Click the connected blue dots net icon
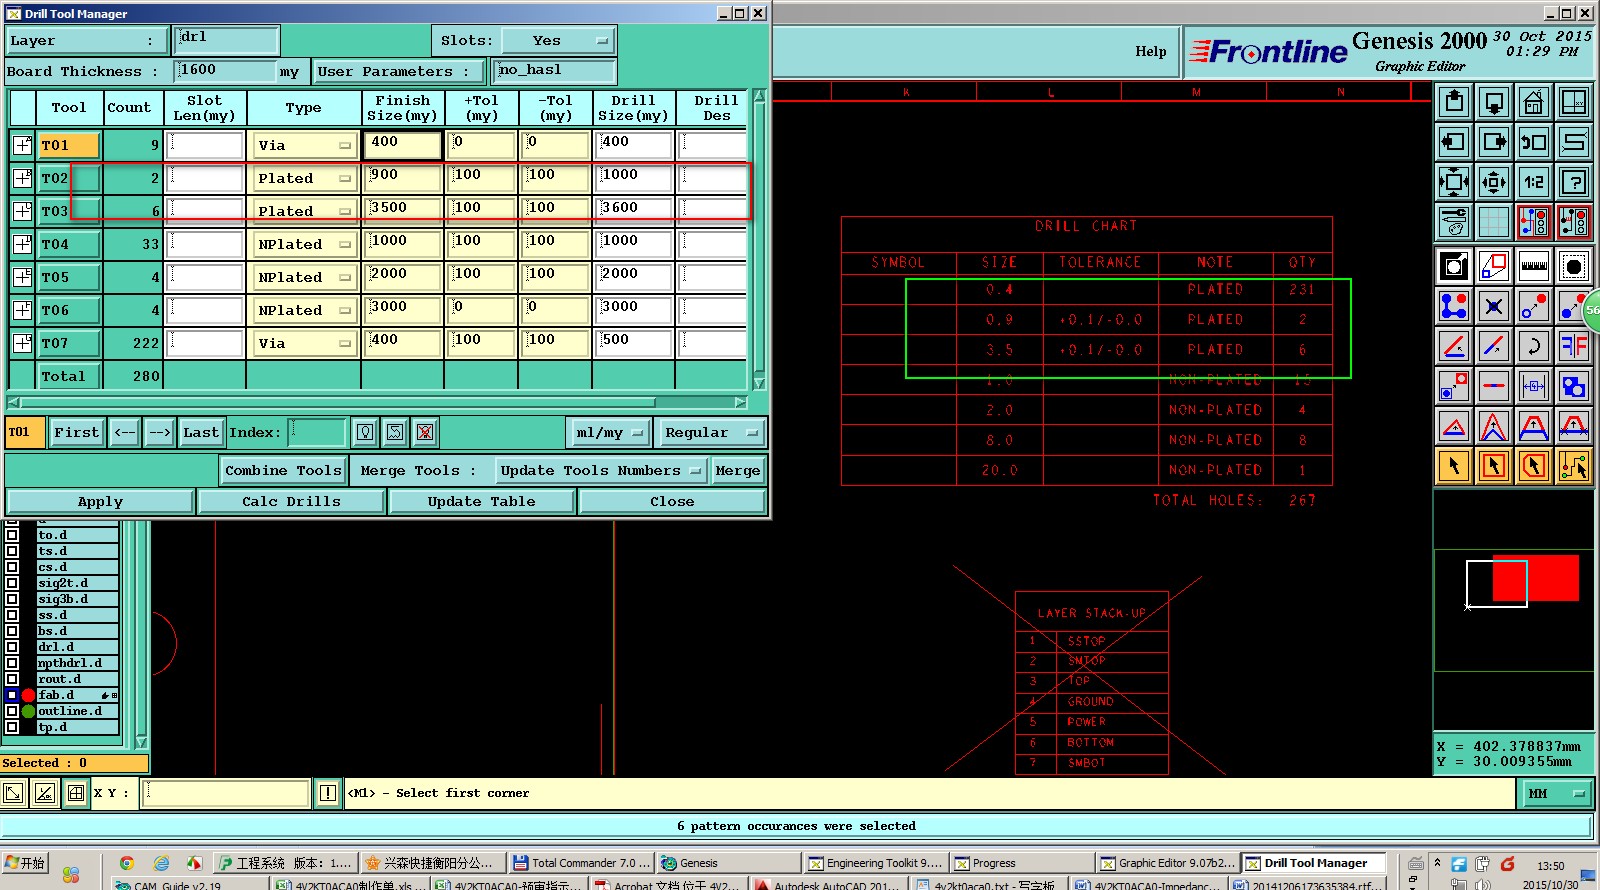Image resolution: width=1600 pixels, height=890 pixels. [x=1454, y=306]
